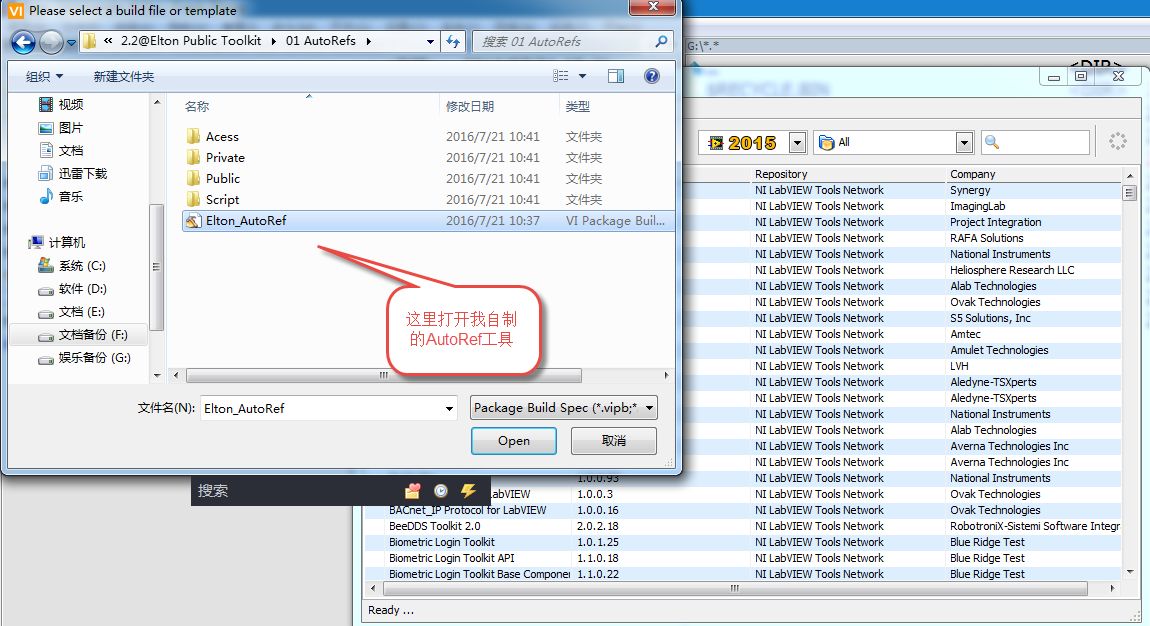This screenshot has width=1150, height=626.
Task: Select 视频 in the navigation pane
Action: tap(61, 104)
